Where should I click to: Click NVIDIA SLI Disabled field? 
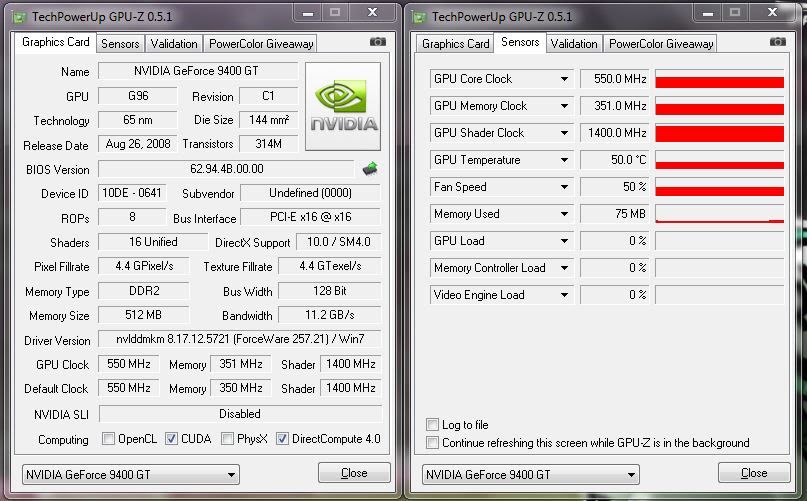(x=240, y=414)
